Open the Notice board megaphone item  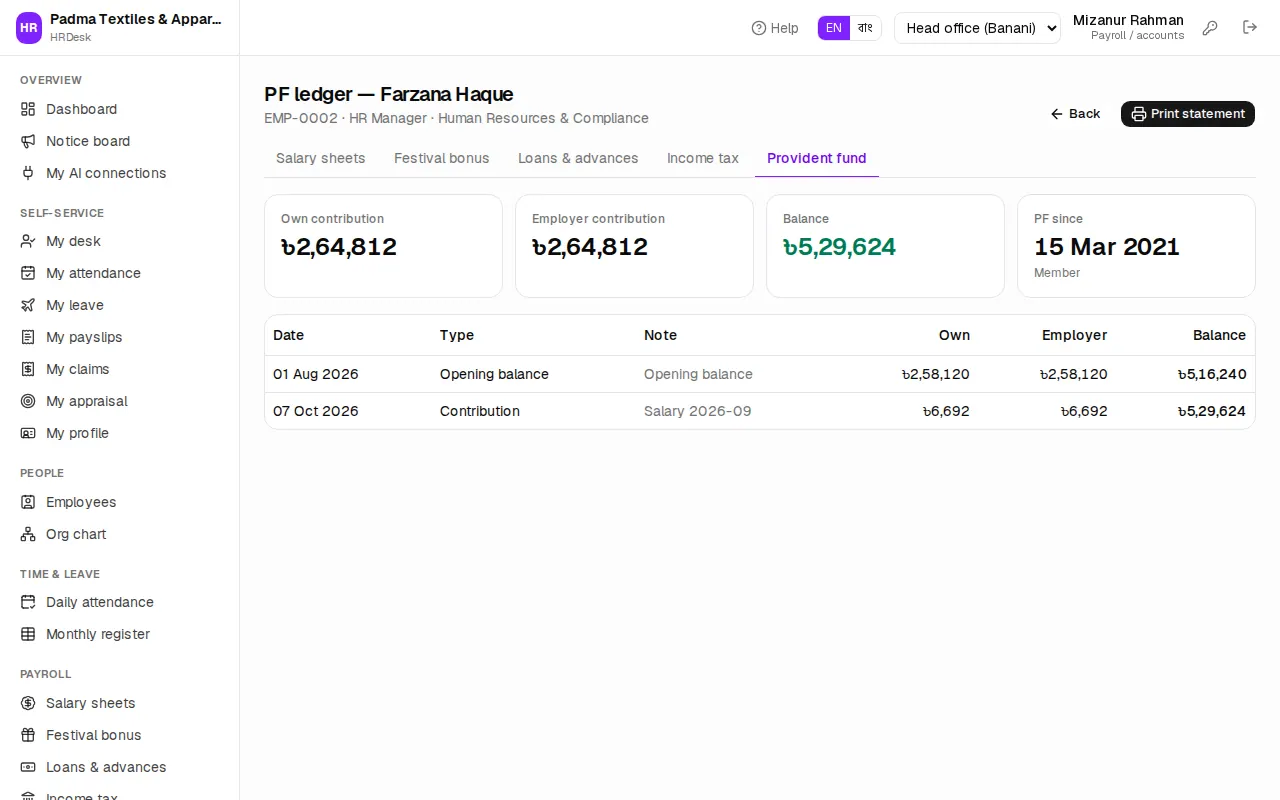point(120,141)
